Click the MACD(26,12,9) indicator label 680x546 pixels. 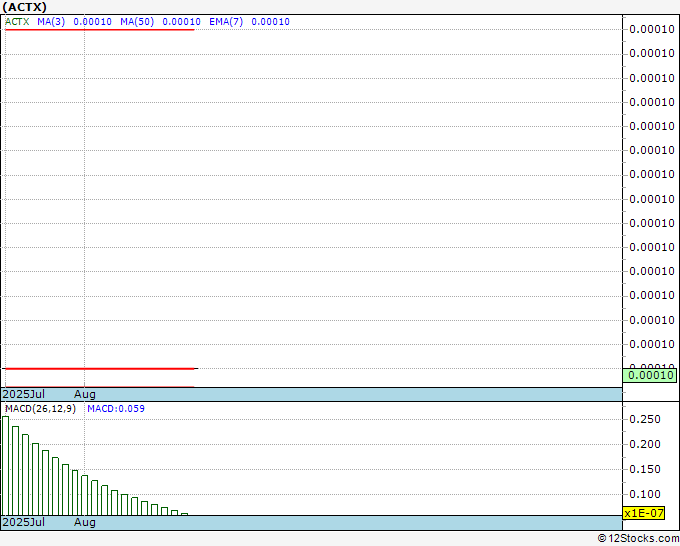[x=40, y=408]
